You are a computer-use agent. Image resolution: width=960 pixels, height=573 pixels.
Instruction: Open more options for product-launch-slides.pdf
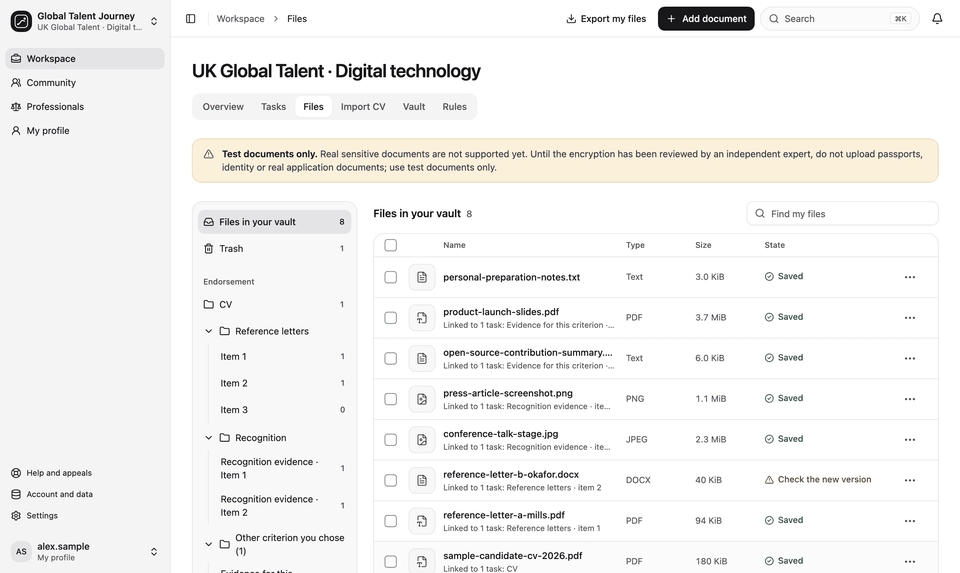(x=910, y=318)
